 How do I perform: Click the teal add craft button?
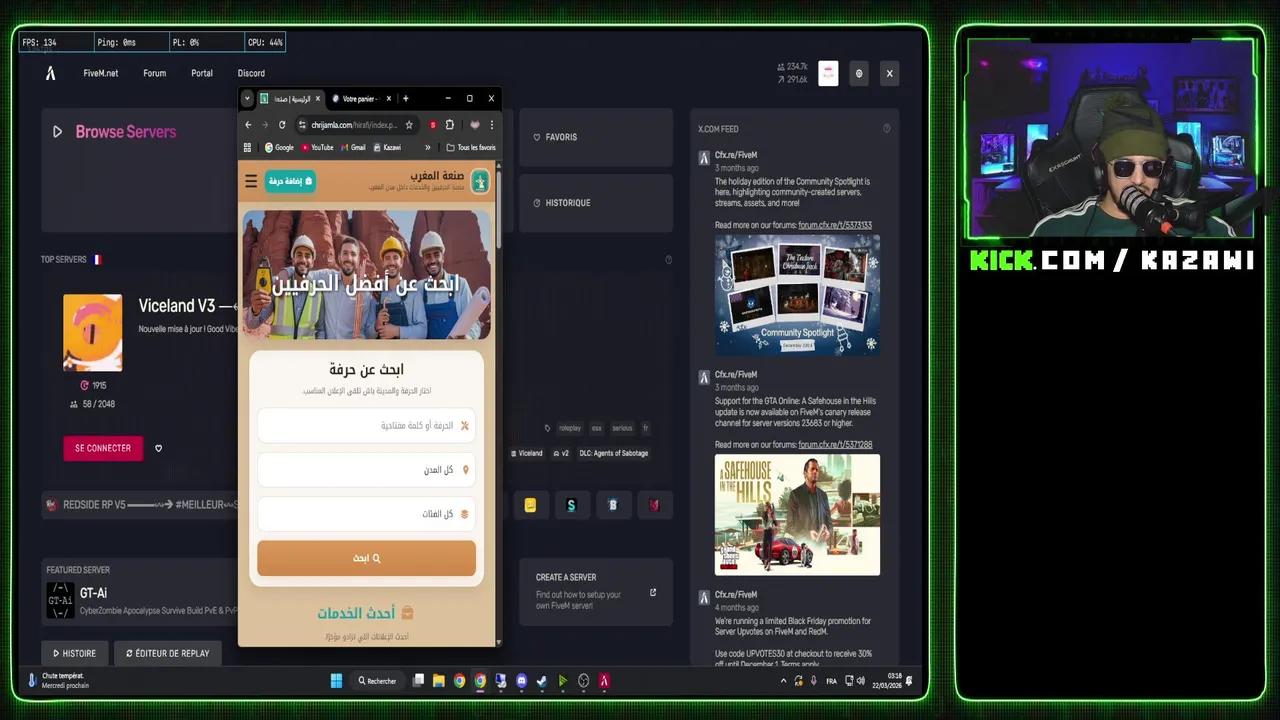[x=291, y=181]
